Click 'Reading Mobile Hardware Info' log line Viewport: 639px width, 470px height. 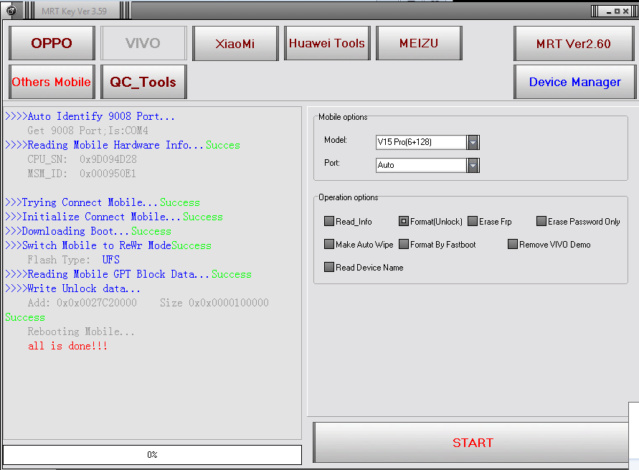(x=122, y=145)
